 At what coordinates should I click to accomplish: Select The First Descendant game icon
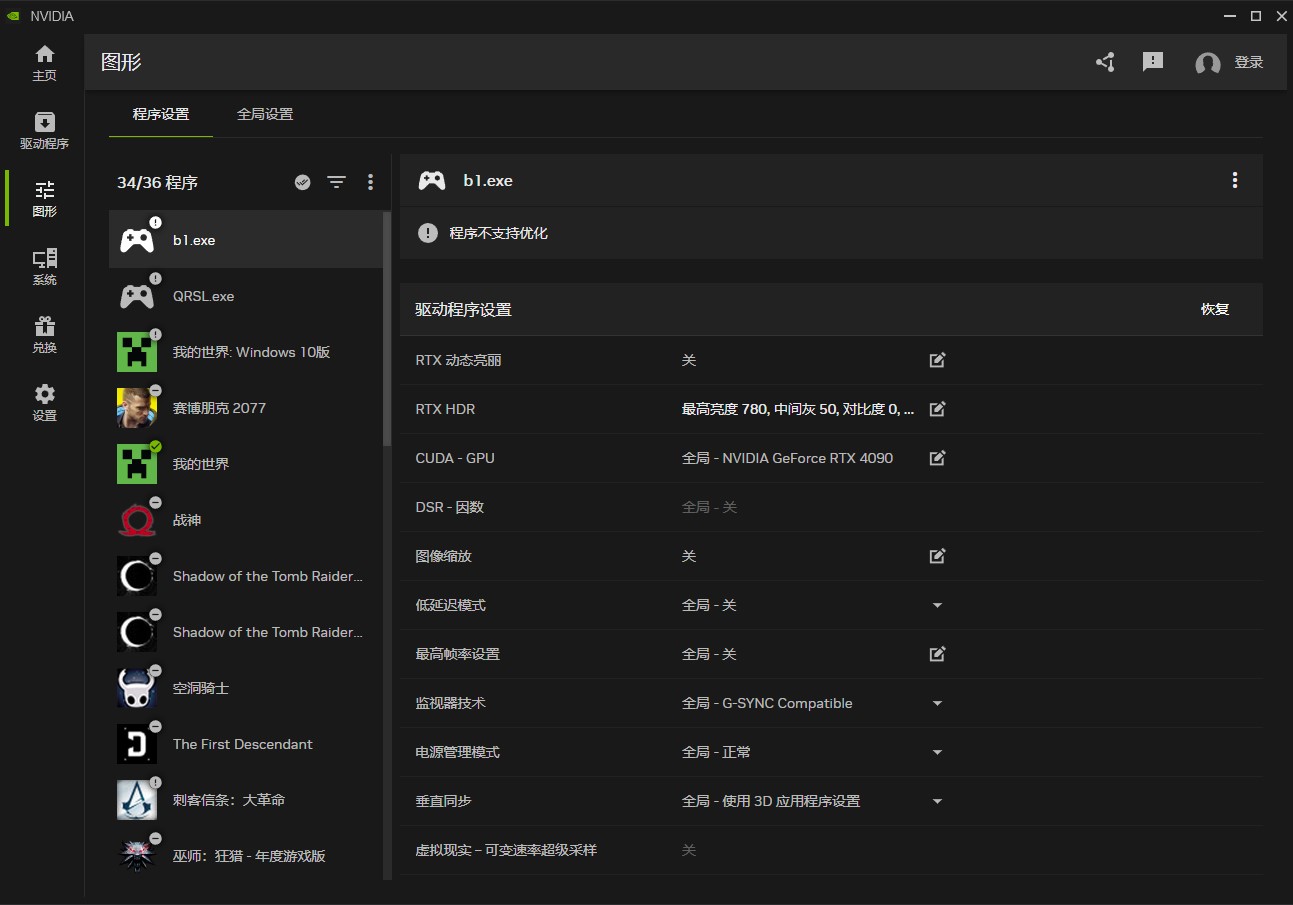point(137,744)
